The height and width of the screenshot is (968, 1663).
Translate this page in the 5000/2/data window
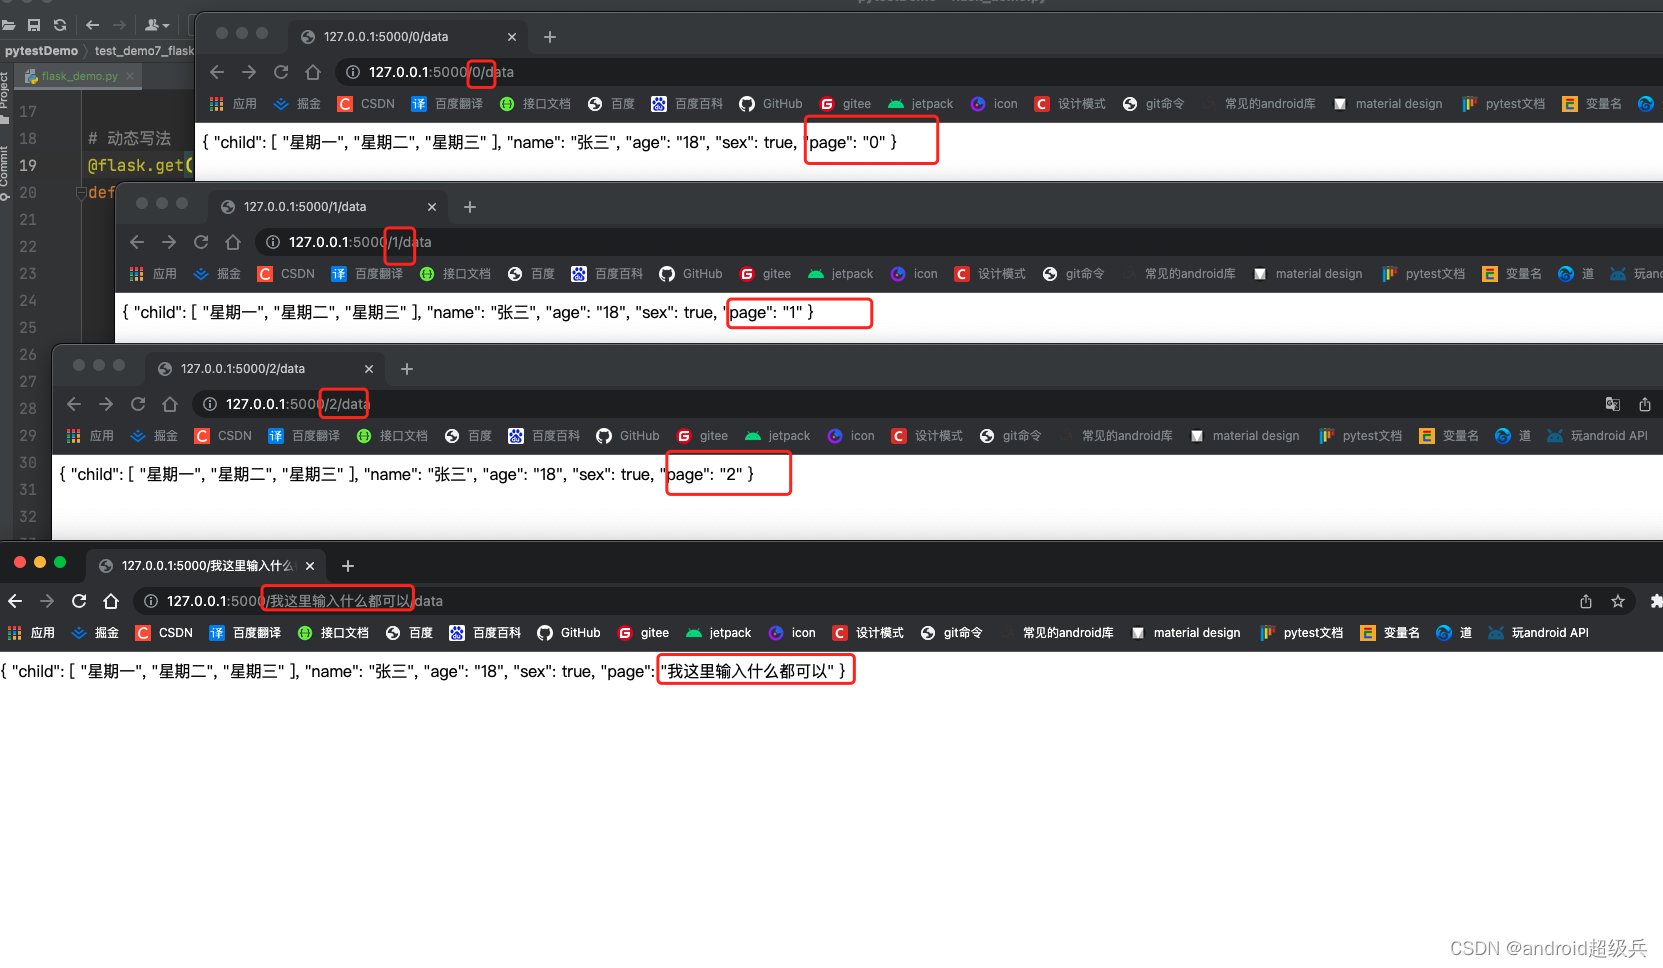click(1613, 404)
